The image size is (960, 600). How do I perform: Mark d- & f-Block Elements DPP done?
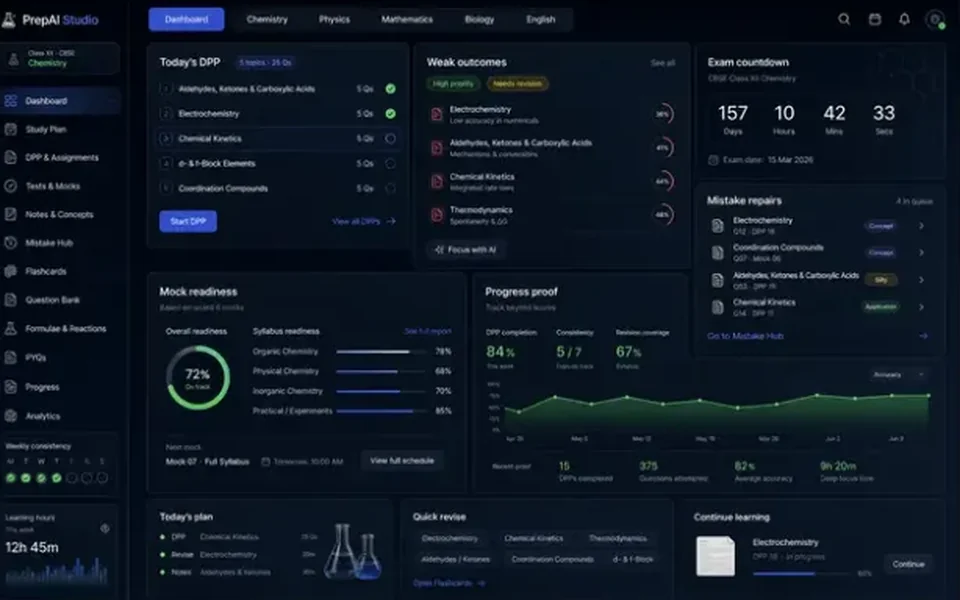click(x=390, y=163)
